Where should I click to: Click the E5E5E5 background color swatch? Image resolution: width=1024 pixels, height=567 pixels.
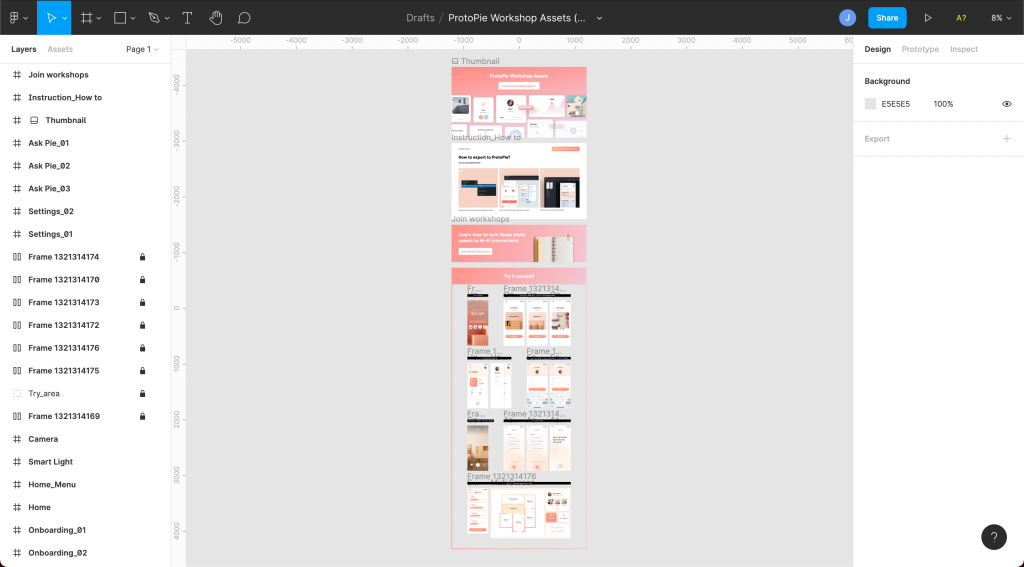pyautogui.click(x=870, y=104)
